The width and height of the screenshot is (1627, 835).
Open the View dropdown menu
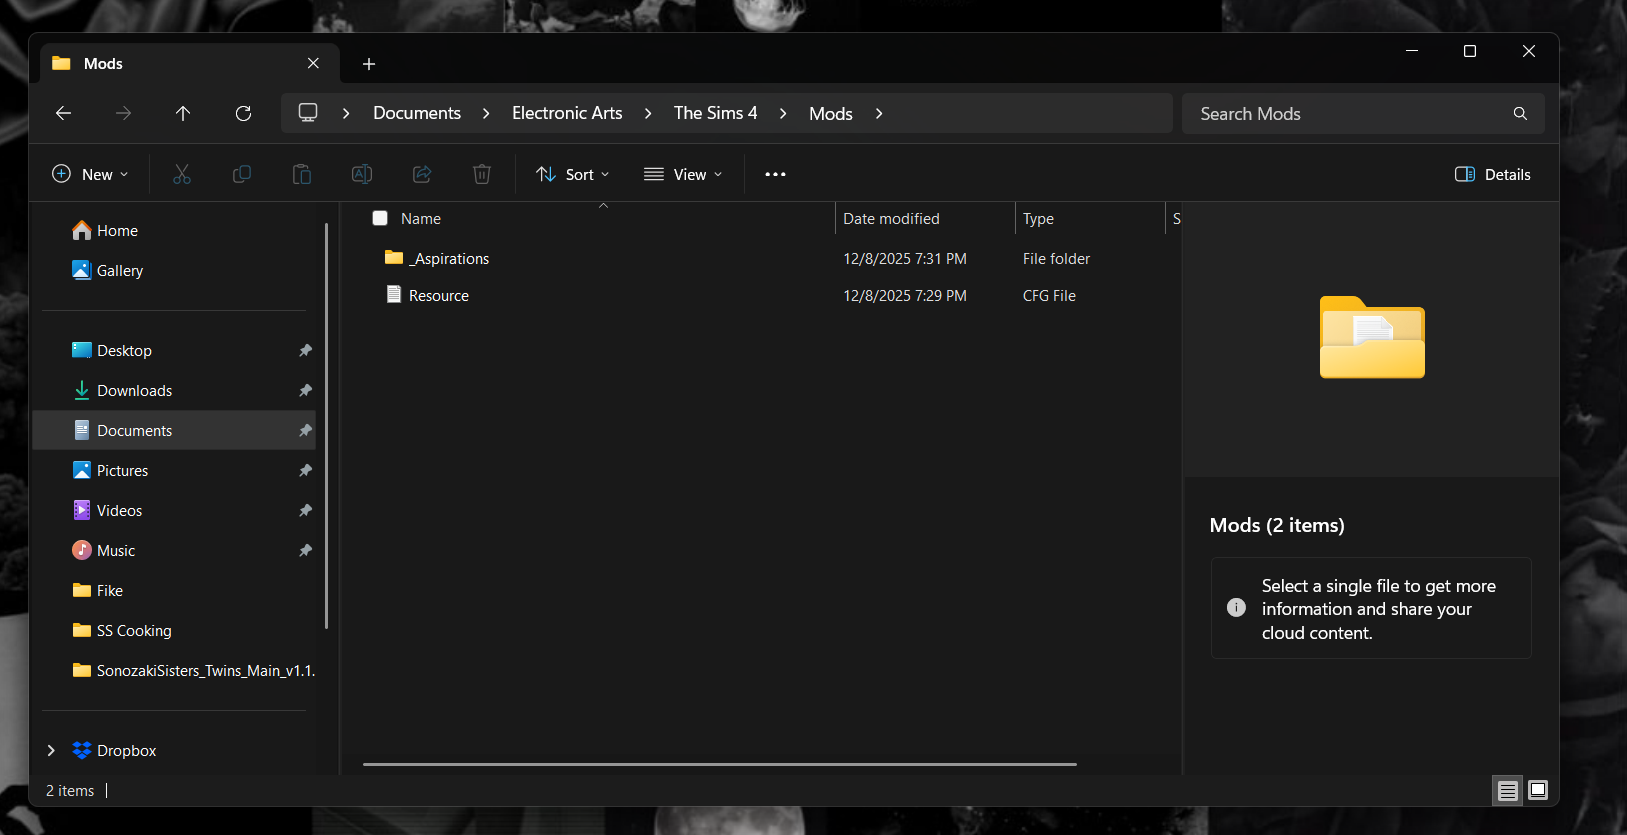(683, 174)
